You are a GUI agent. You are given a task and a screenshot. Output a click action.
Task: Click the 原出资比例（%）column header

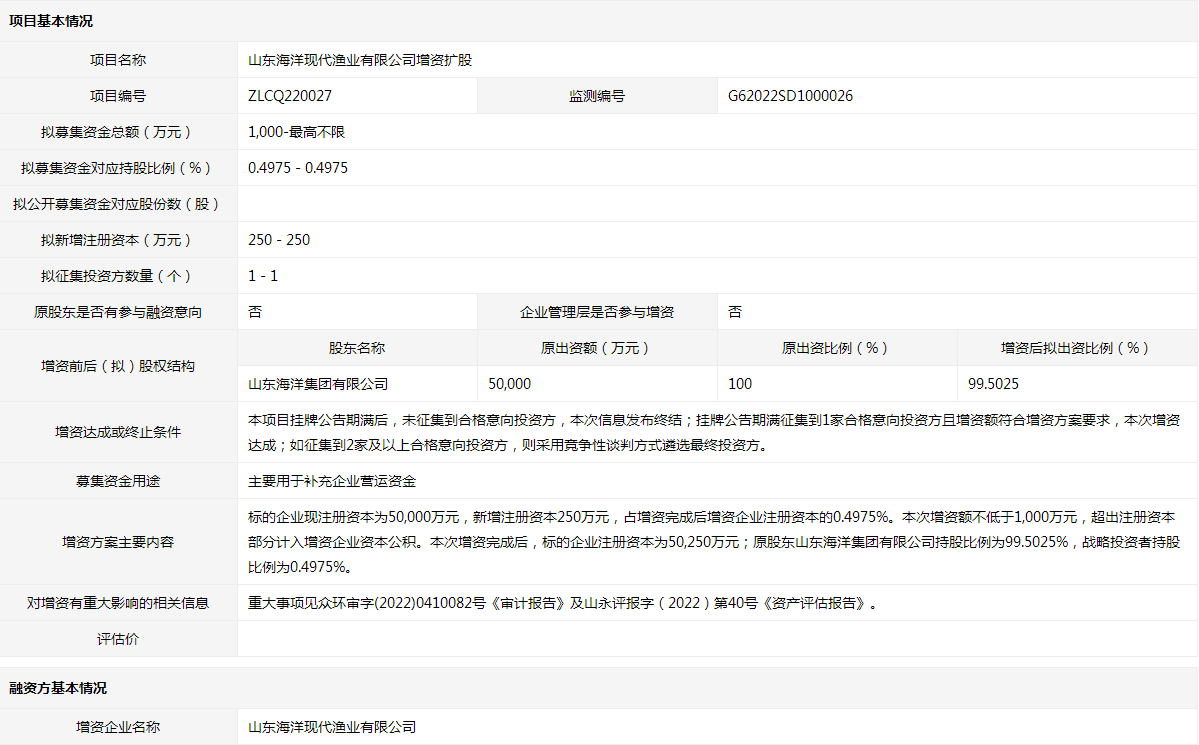click(837, 348)
